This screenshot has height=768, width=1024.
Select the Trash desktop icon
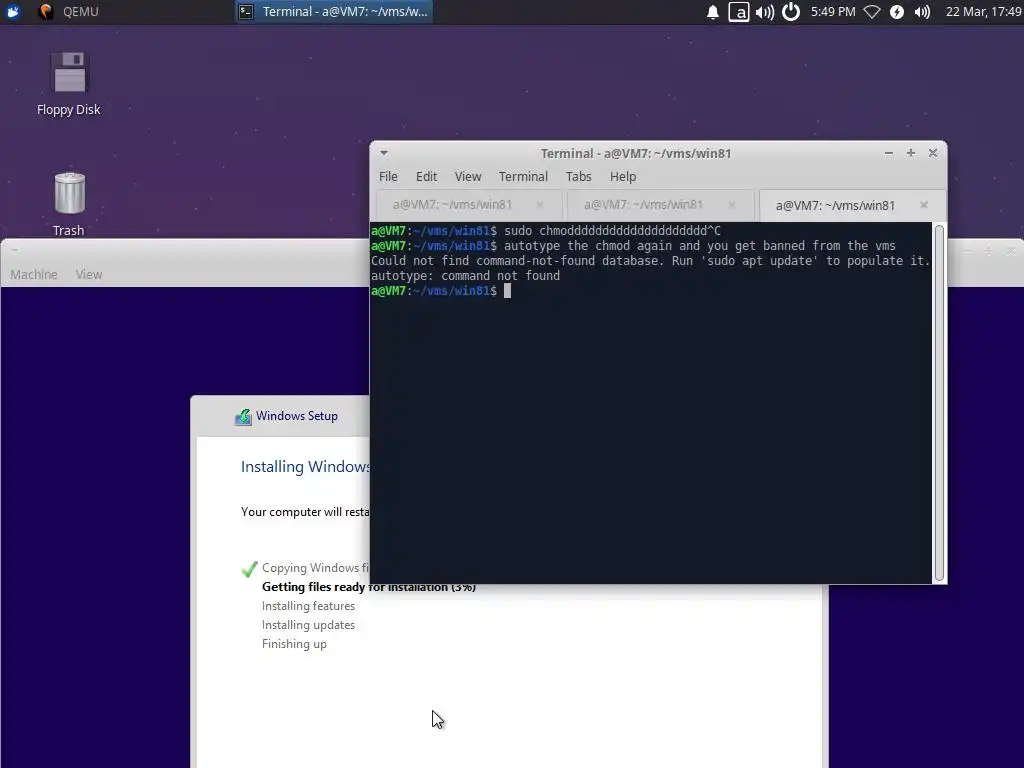tap(69, 204)
